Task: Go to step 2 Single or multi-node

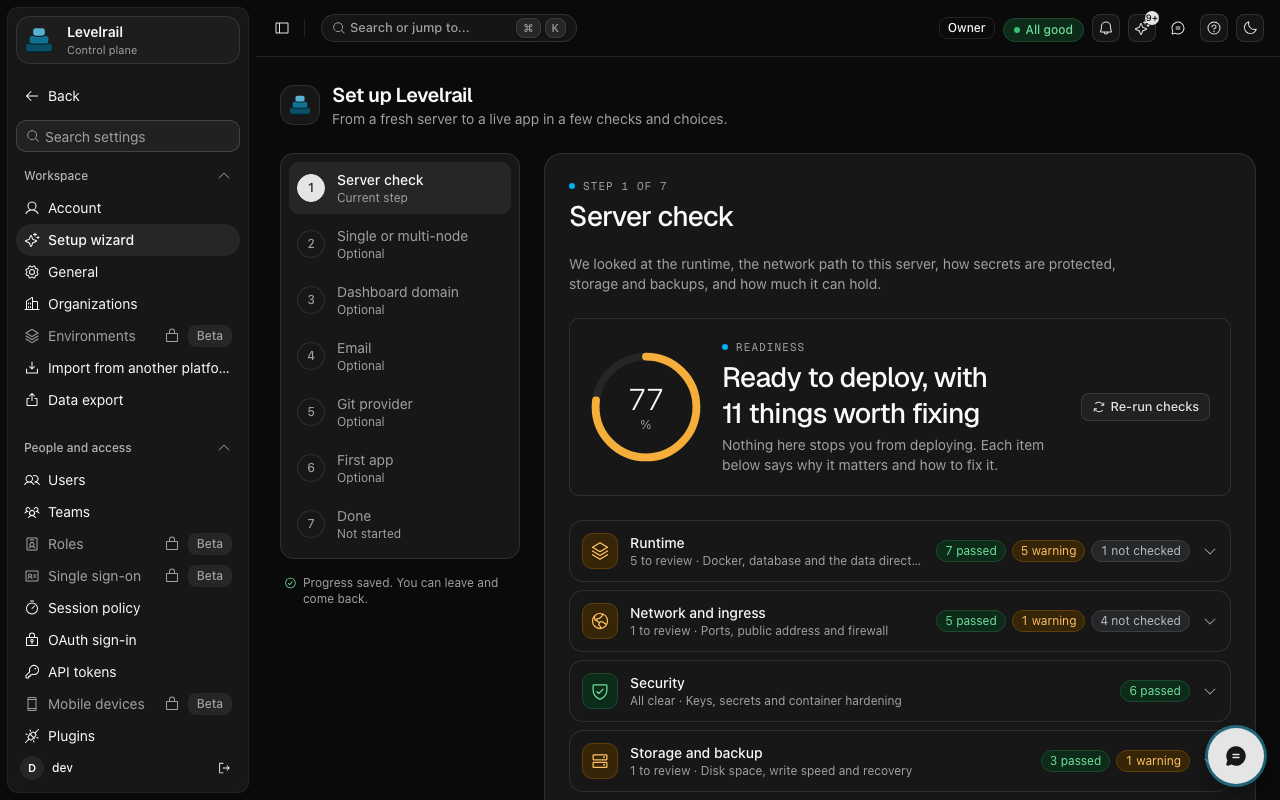Action: pyautogui.click(x=400, y=244)
